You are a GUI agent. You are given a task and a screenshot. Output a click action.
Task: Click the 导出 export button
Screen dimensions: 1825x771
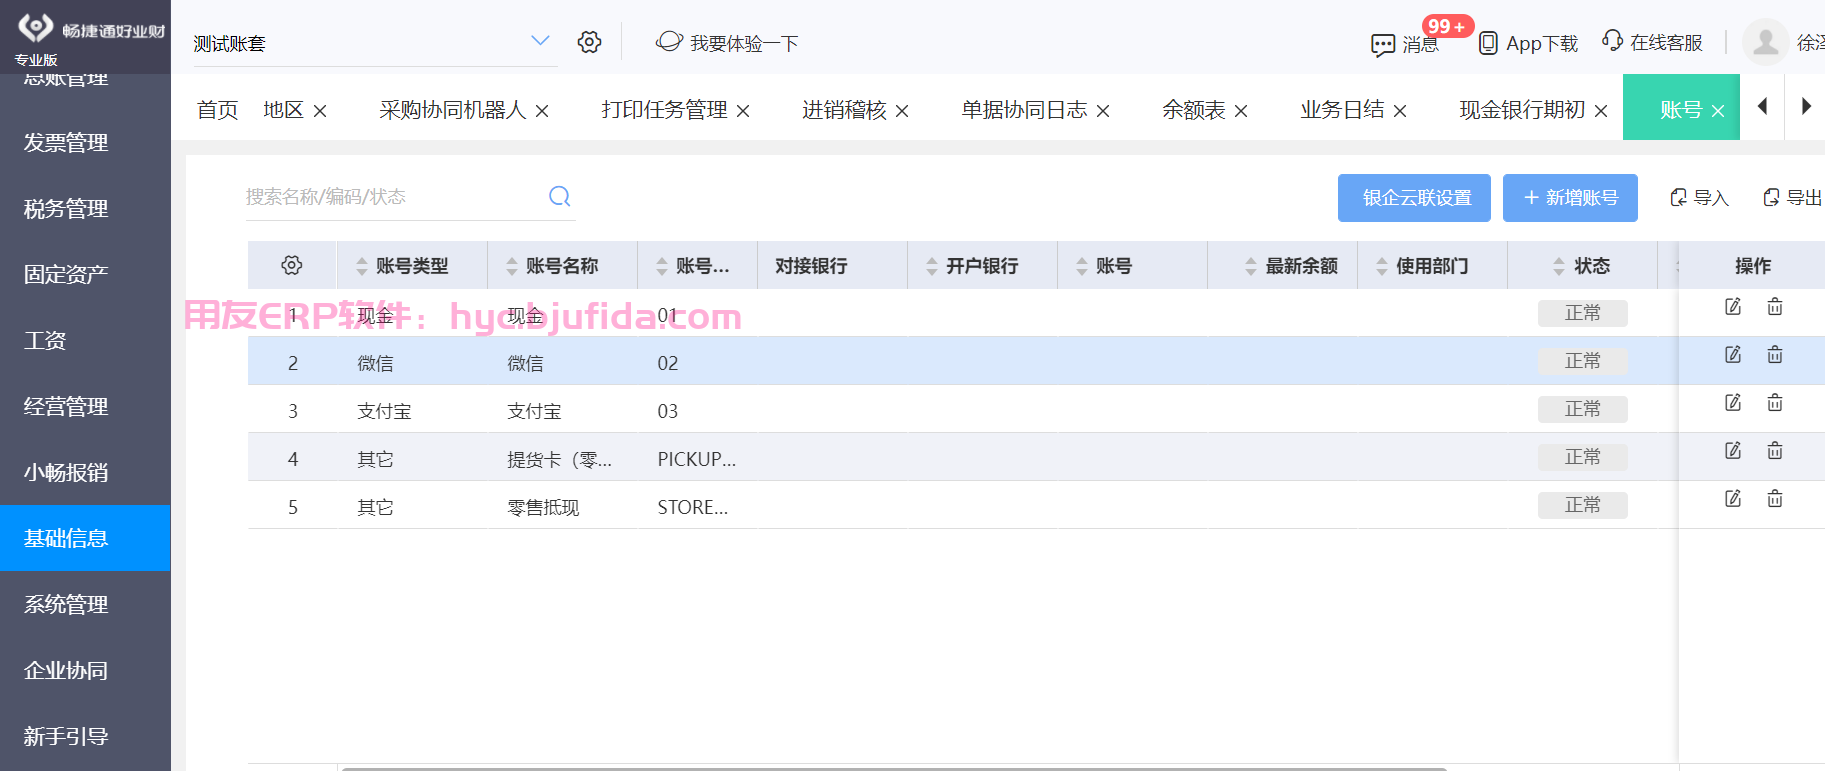(1792, 198)
